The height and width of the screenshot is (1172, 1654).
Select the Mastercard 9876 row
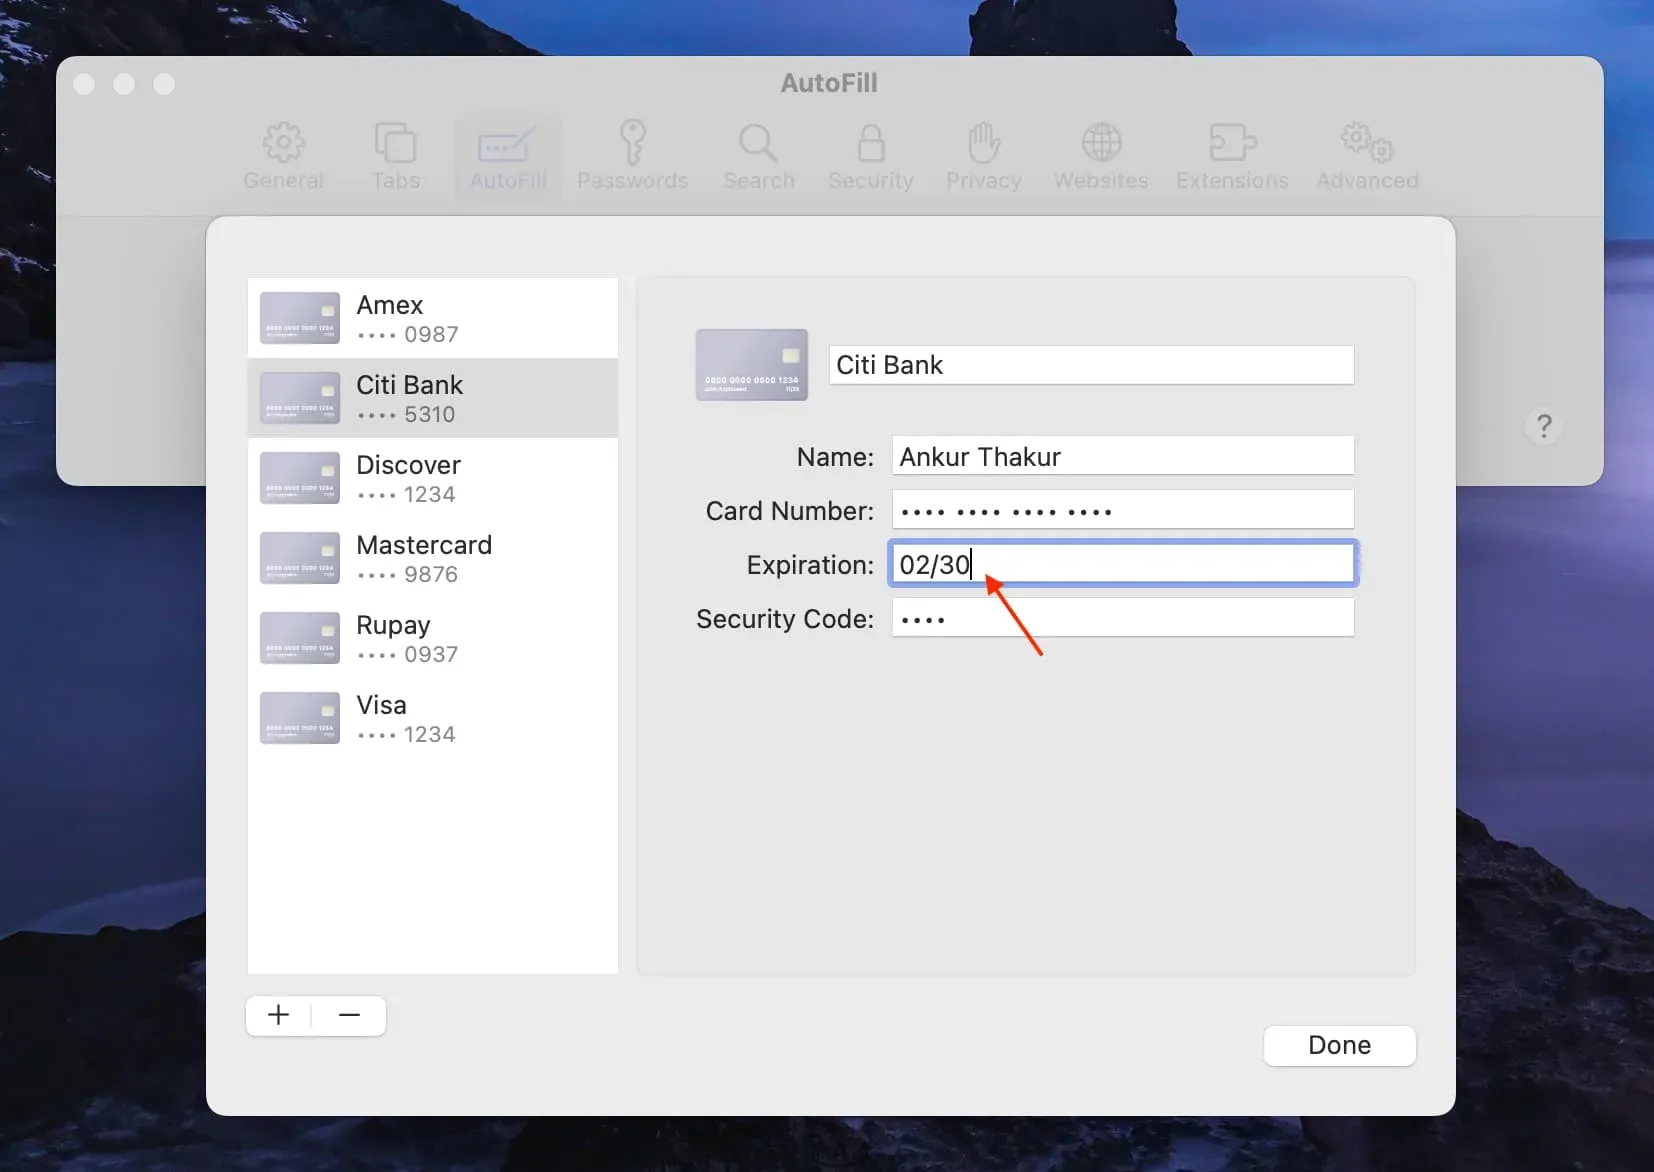click(433, 558)
